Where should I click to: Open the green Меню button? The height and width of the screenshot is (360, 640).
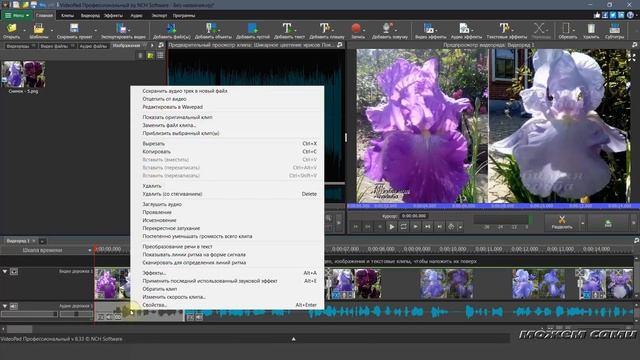click(x=18, y=16)
